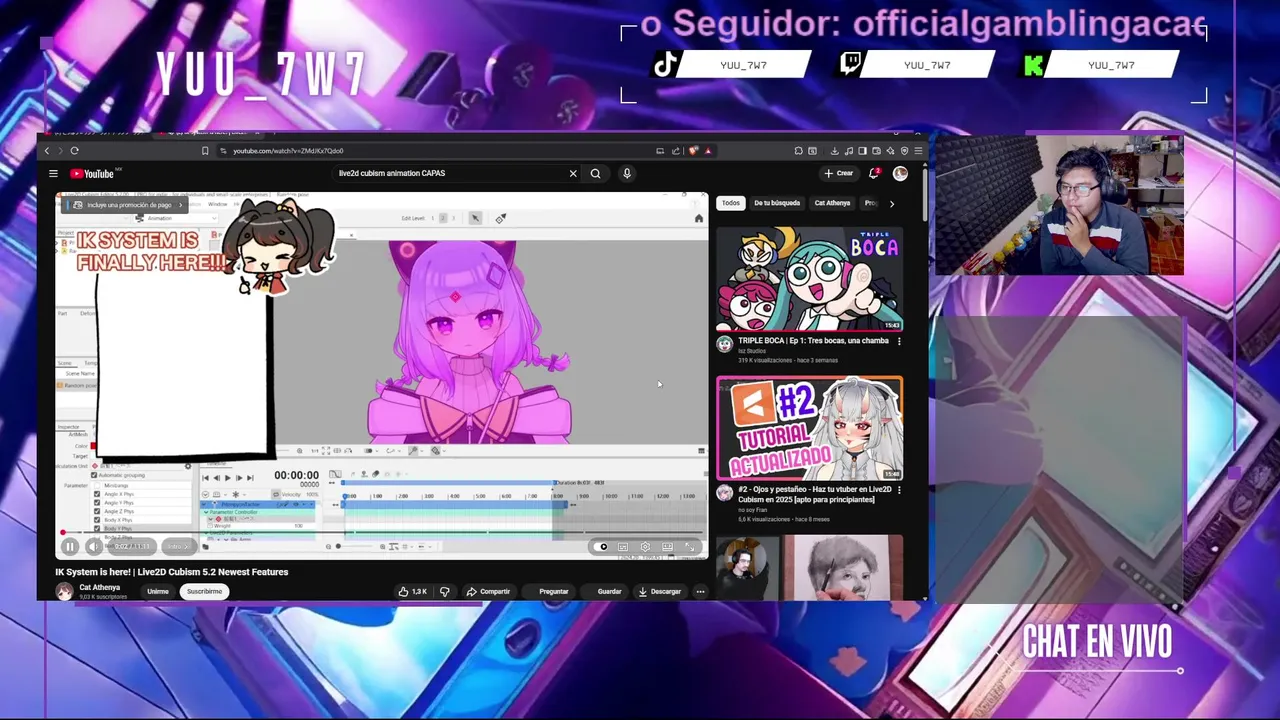
Task: Go back with the browser back arrow
Action: pos(47,151)
